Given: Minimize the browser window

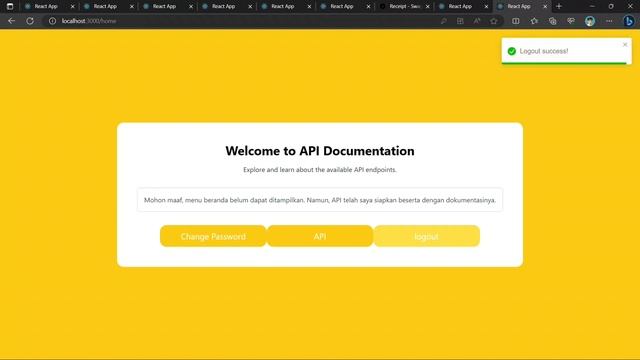Looking at the screenshot, I should (x=592, y=6).
